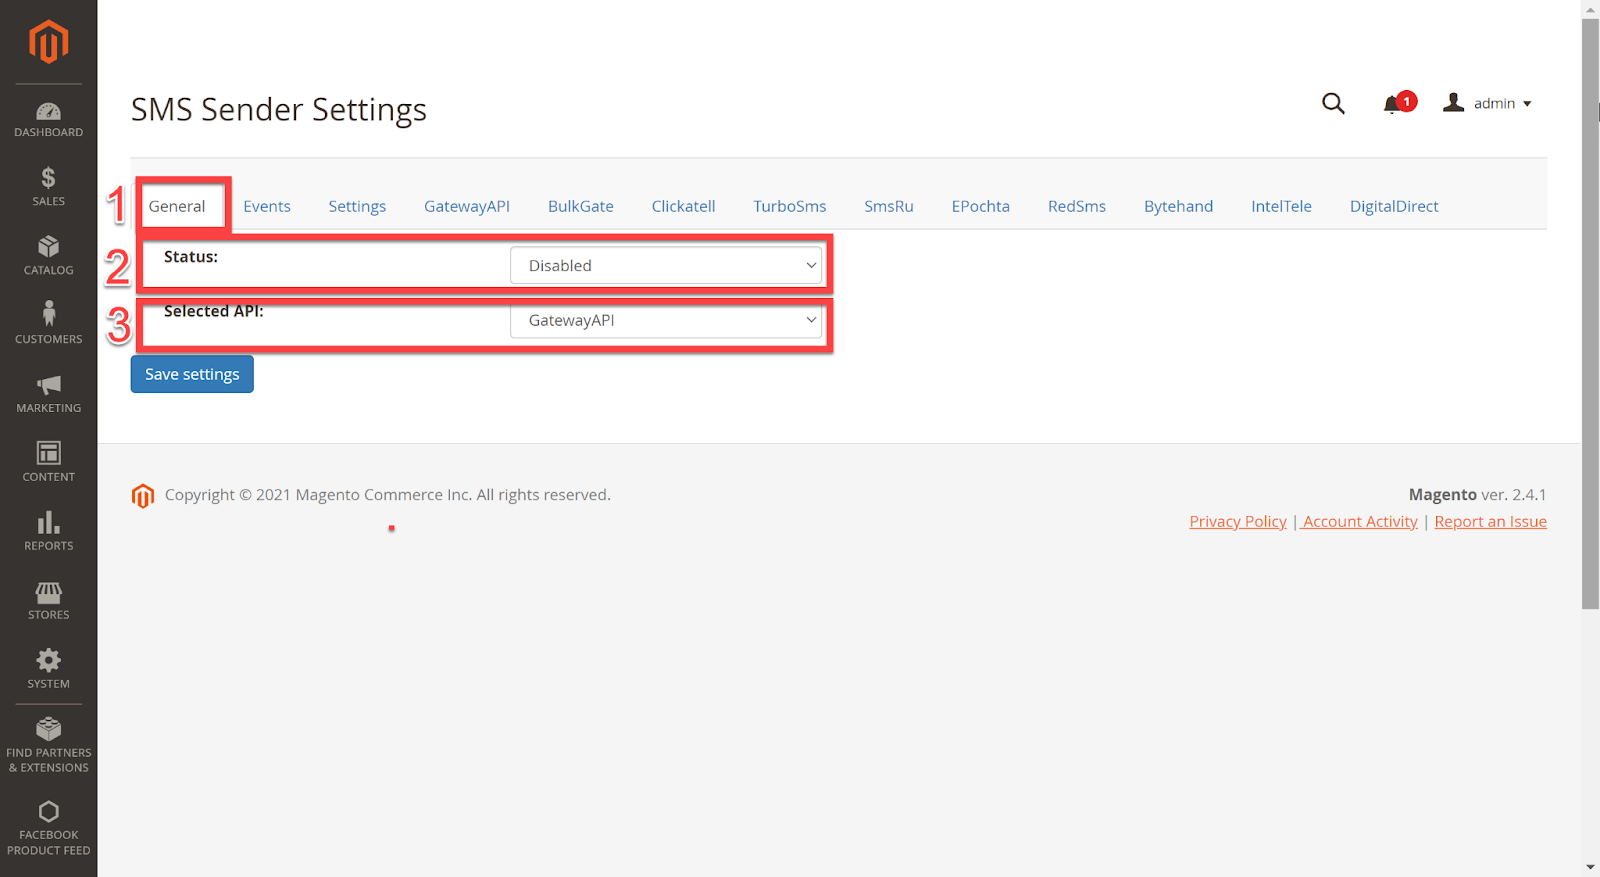Image resolution: width=1600 pixels, height=877 pixels.
Task: Open the Sales sidebar menu
Action: tap(48, 188)
